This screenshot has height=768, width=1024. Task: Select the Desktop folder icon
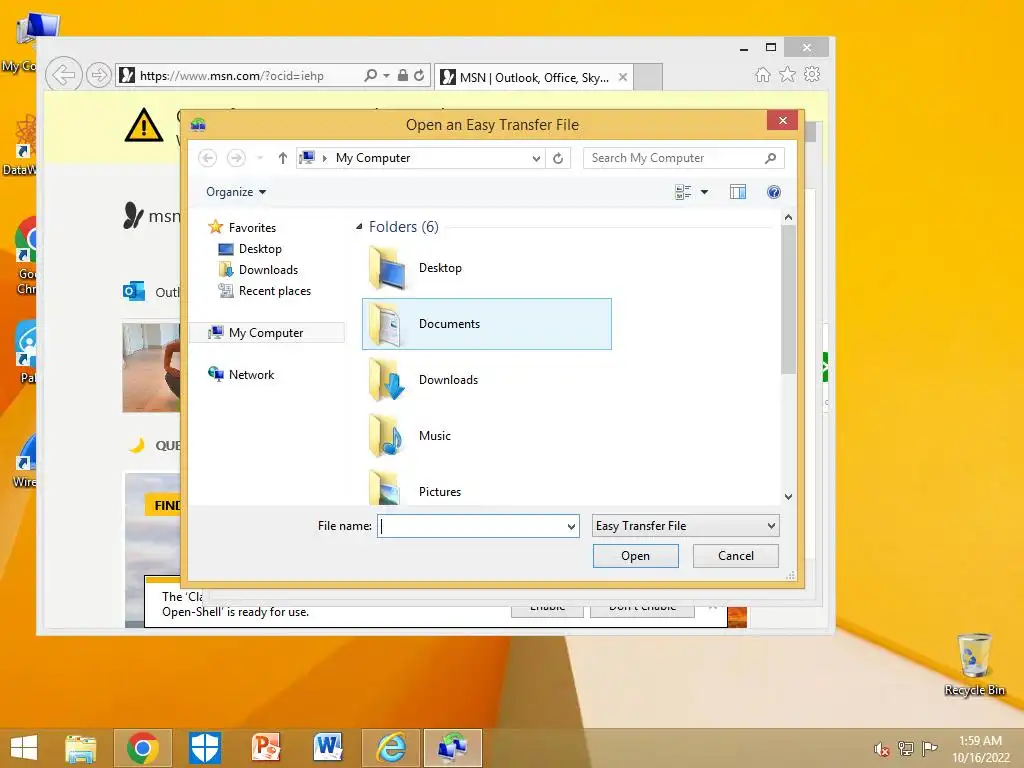click(x=388, y=268)
